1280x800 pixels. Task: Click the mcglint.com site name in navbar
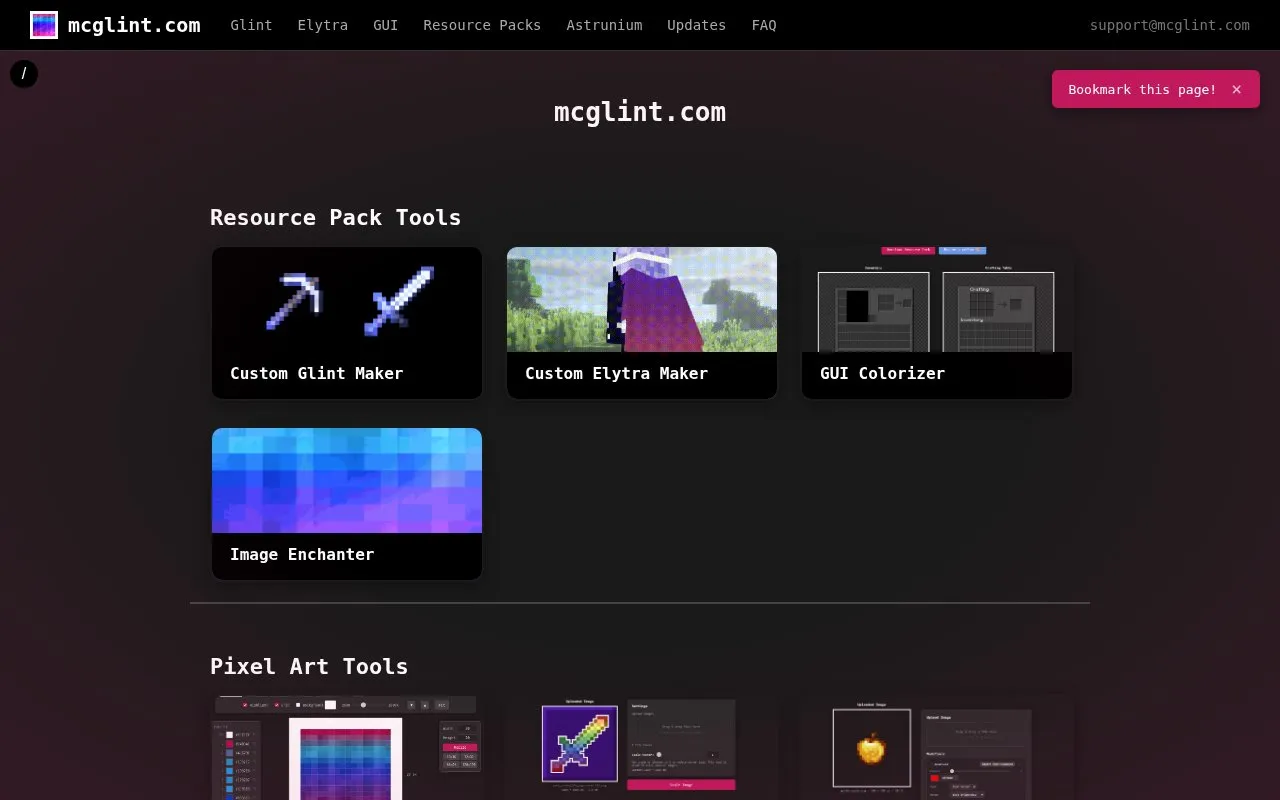[134, 25]
